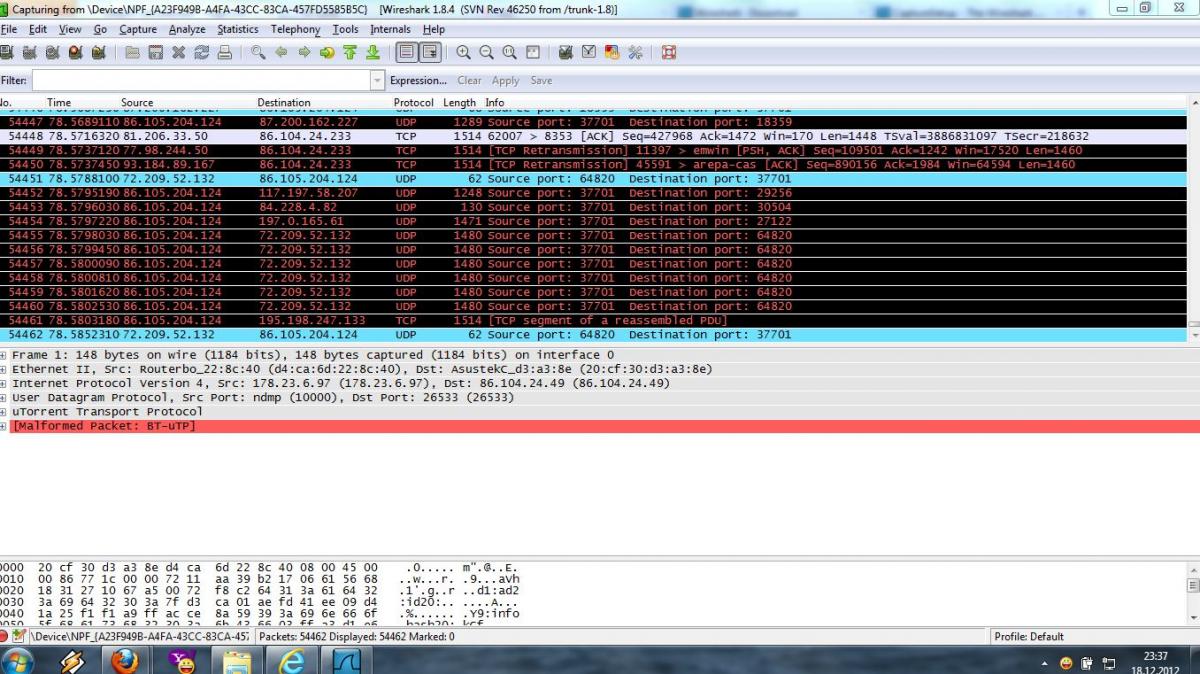The image size is (1200, 674).
Task: Save the capture file icon
Action: pyautogui.click(x=155, y=52)
